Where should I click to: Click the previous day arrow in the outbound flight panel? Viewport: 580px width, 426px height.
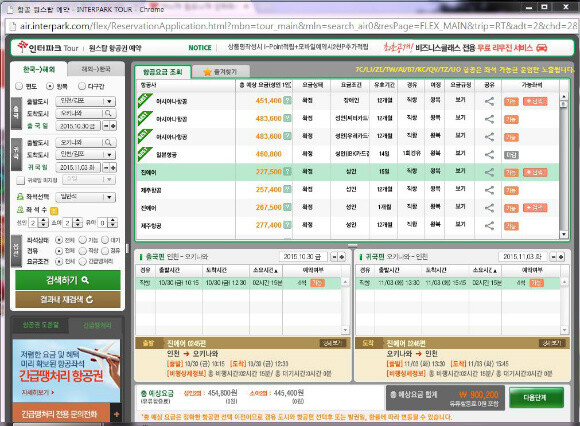click(334, 257)
